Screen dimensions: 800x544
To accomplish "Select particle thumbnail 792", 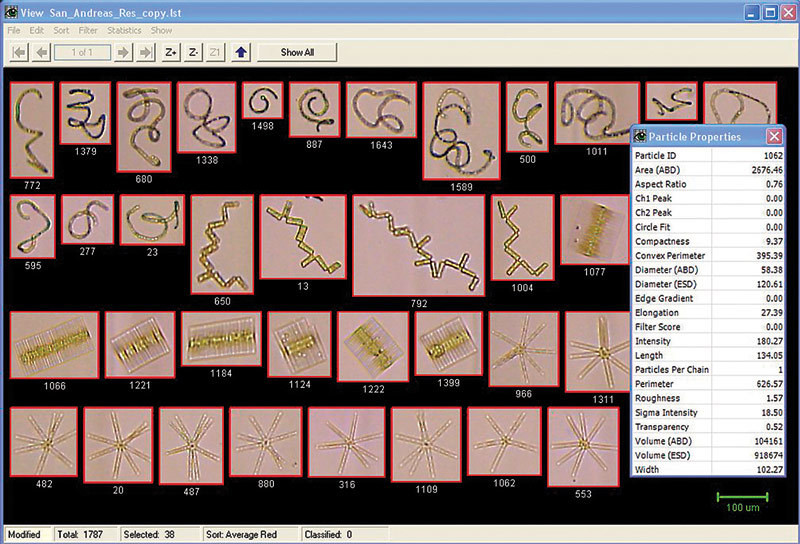I will [418, 245].
